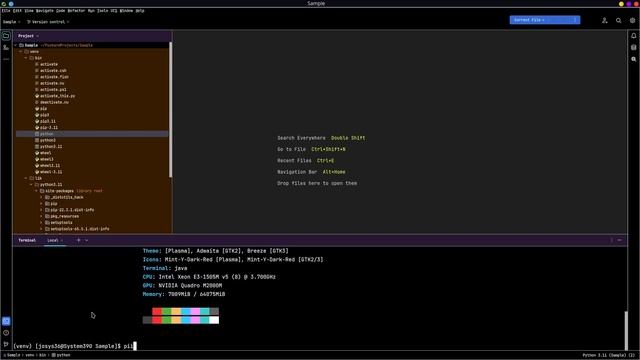Open the Project tool window icon
This screenshot has width=640, height=360.
pyautogui.click(x=6, y=36)
